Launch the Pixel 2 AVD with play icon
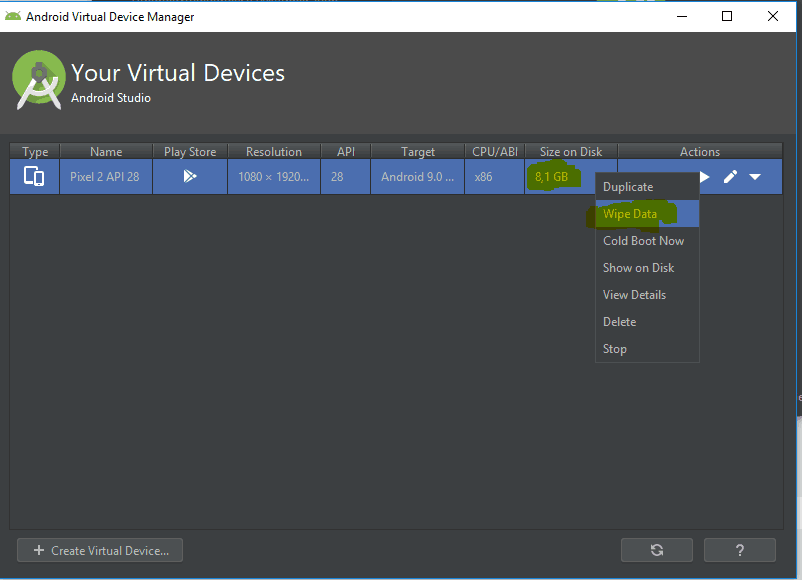This screenshot has width=802, height=580. (705, 177)
